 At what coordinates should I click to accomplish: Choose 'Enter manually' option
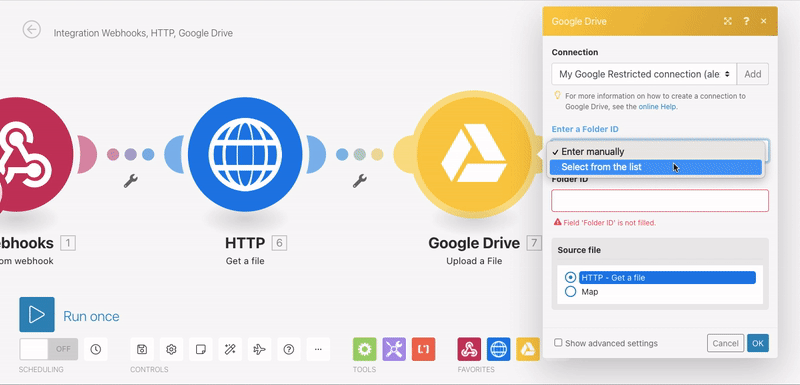[x=656, y=151]
